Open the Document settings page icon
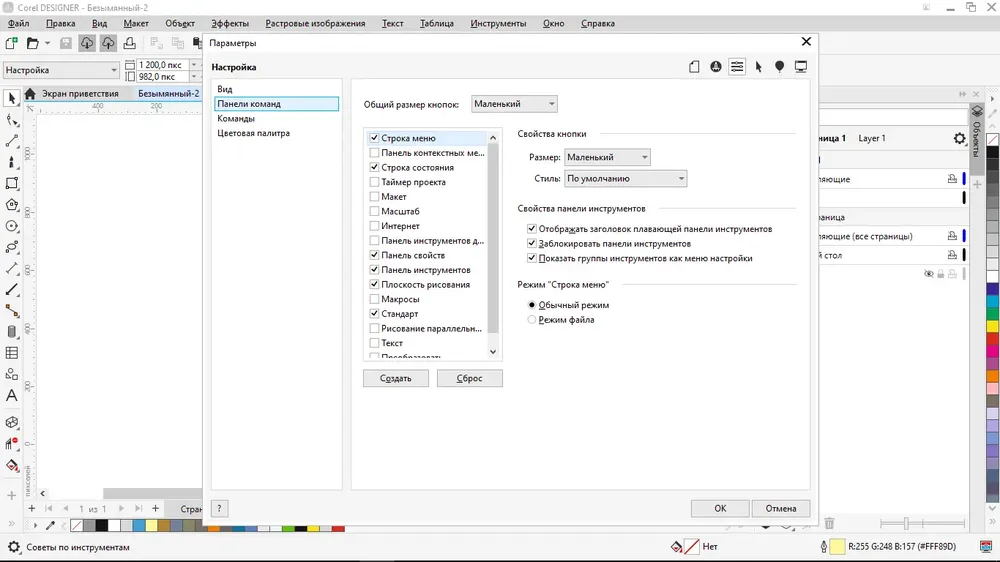The height and width of the screenshot is (562, 1000). [x=694, y=66]
